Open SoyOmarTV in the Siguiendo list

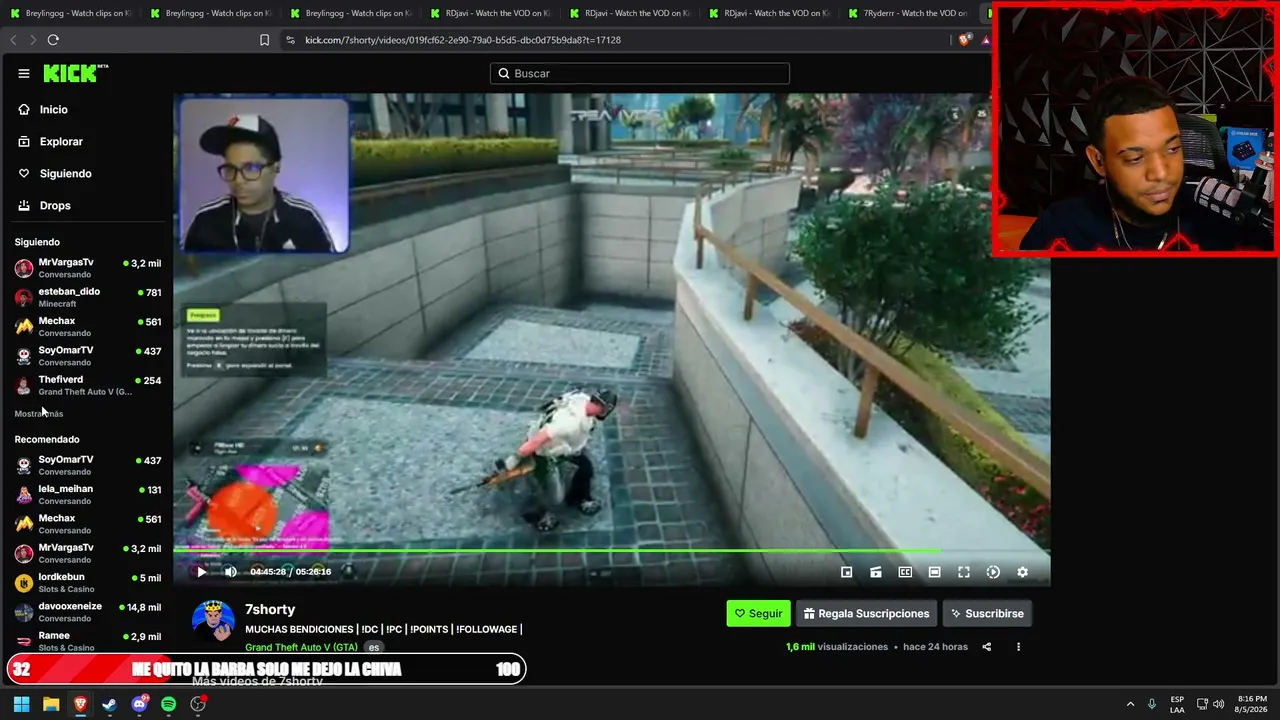tap(87, 356)
